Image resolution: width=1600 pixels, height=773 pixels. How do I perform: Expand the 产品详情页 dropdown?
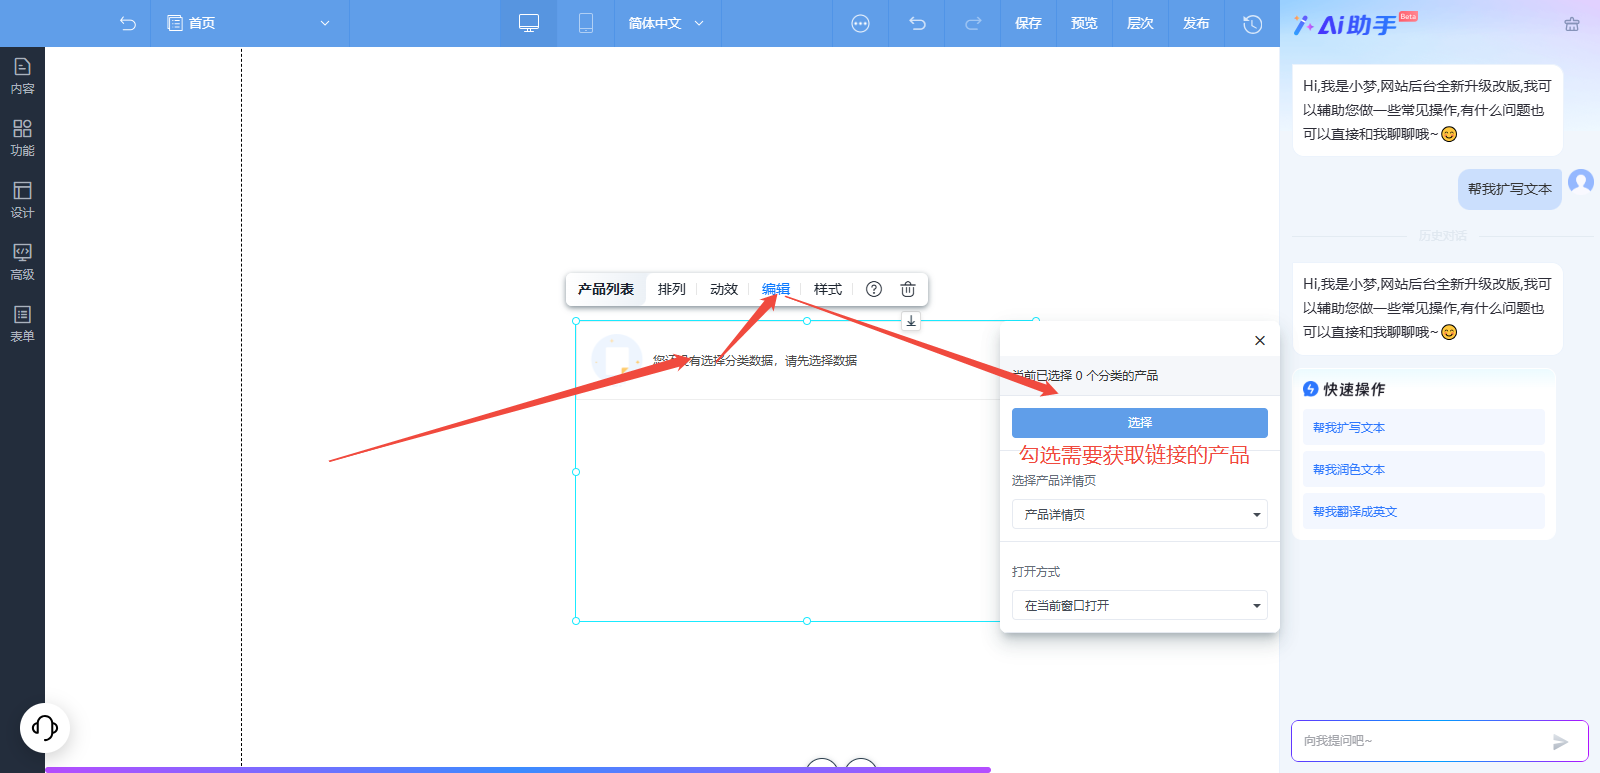1139,514
